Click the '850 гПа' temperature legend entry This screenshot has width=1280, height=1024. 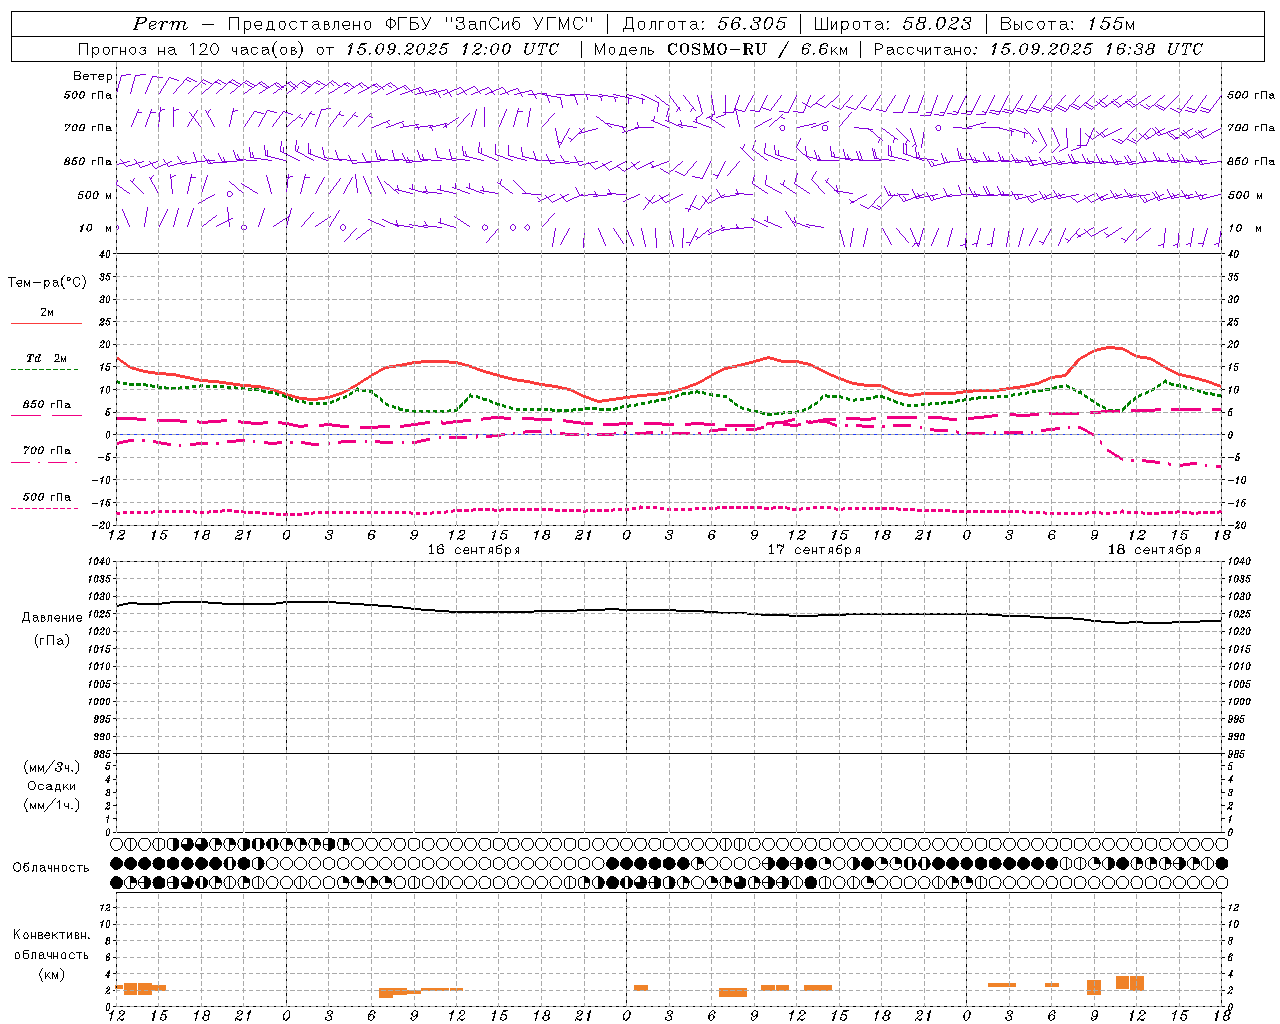[47, 405]
